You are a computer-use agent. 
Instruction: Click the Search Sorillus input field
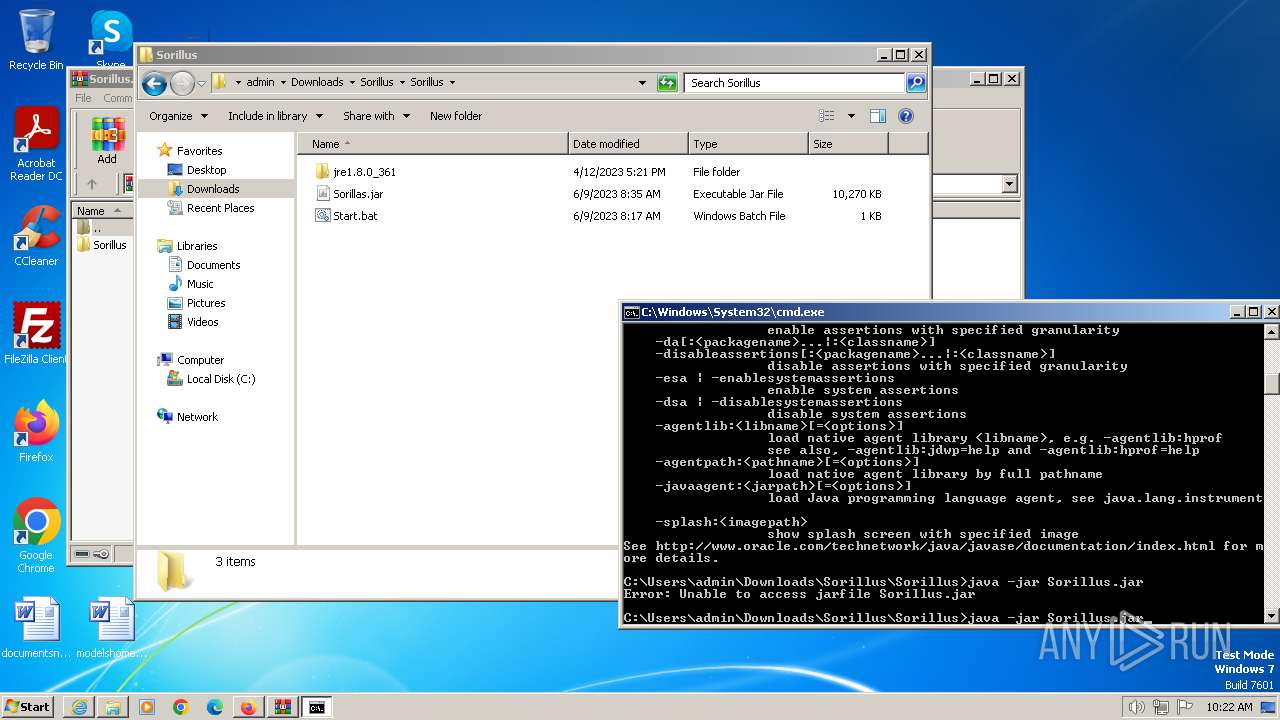pos(795,83)
